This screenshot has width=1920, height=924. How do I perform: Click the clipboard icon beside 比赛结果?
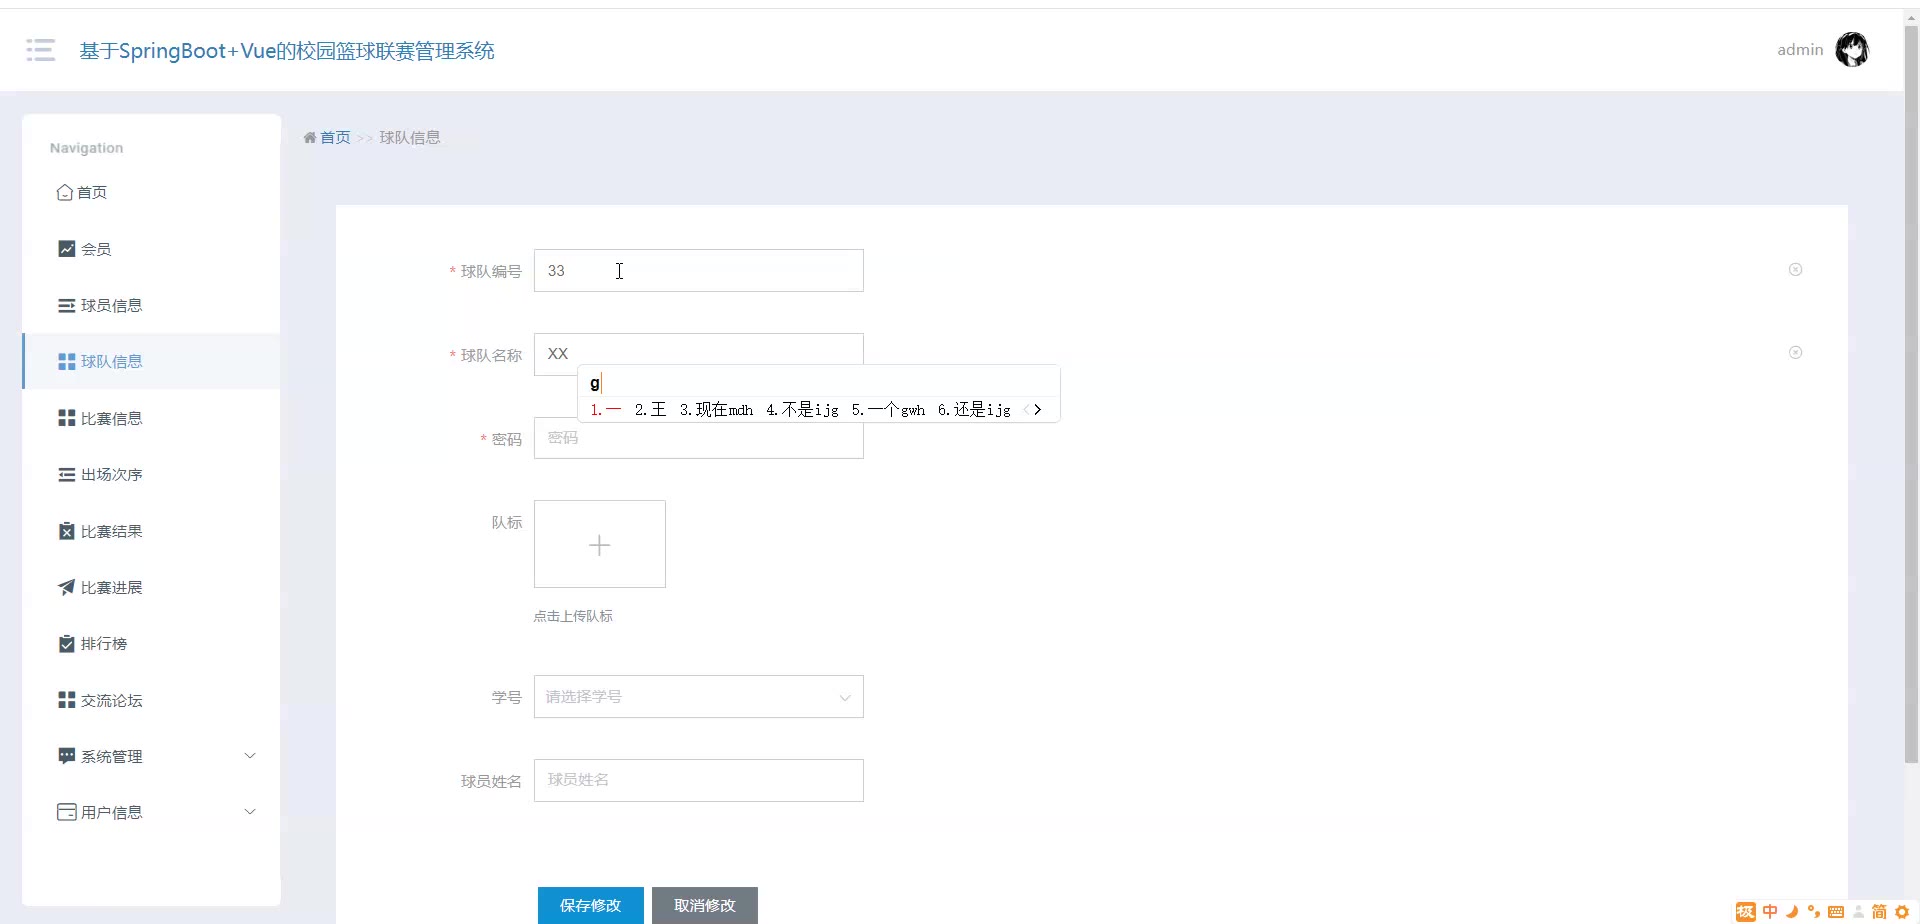point(66,531)
